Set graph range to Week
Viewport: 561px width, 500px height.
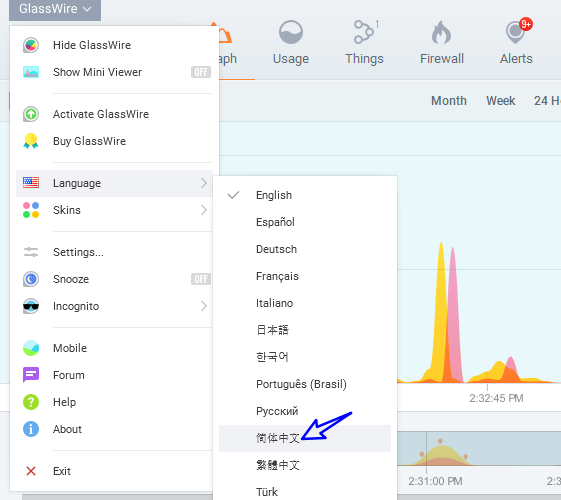tap(501, 101)
